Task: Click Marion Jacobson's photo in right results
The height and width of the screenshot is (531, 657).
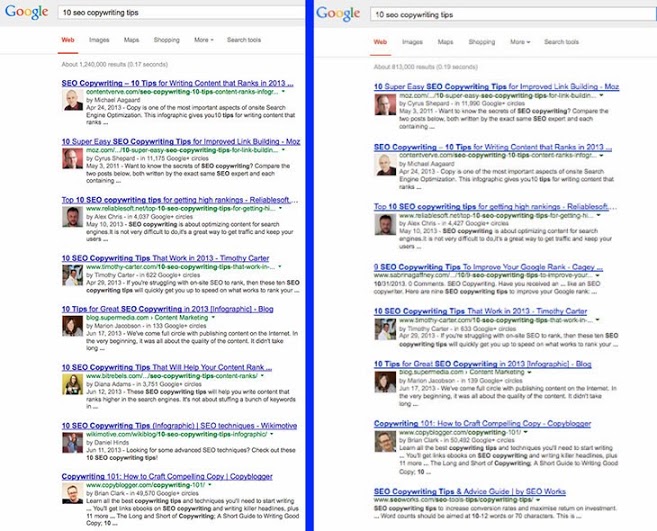Action: pos(383,381)
